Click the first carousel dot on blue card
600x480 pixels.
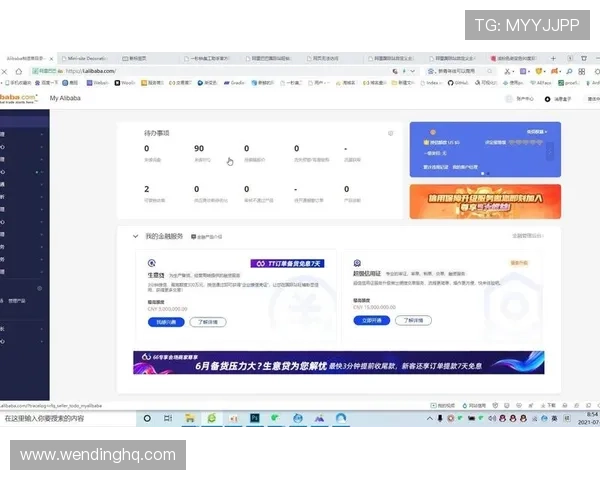coord(483,173)
